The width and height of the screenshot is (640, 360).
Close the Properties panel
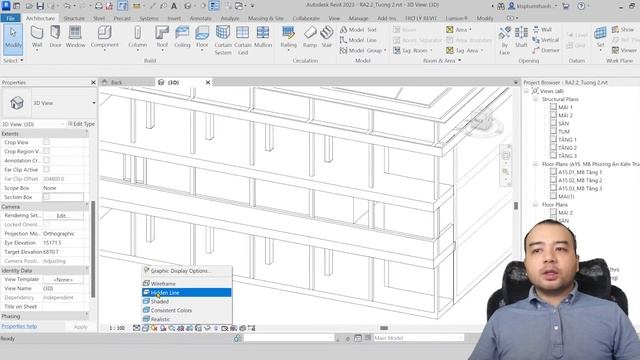coord(93,82)
